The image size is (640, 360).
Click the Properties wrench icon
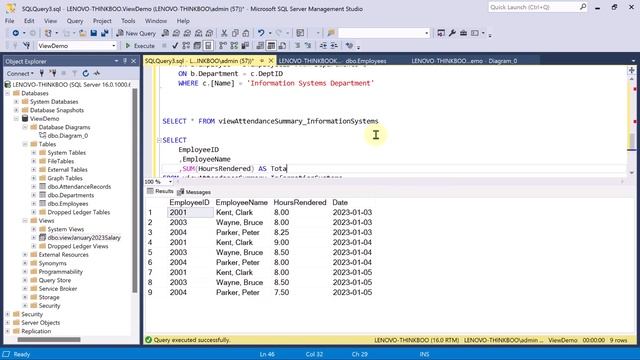(x=452, y=33)
